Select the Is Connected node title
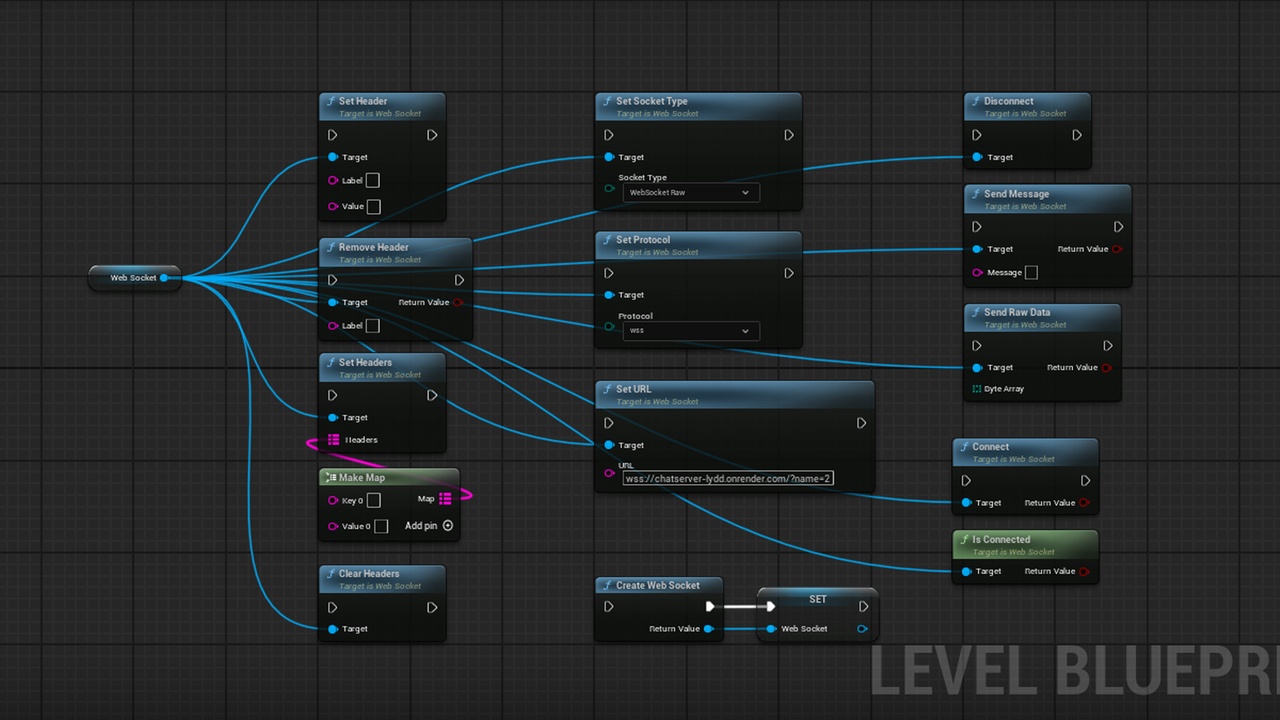Viewport: 1280px width, 720px height. [x=1001, y=540]
